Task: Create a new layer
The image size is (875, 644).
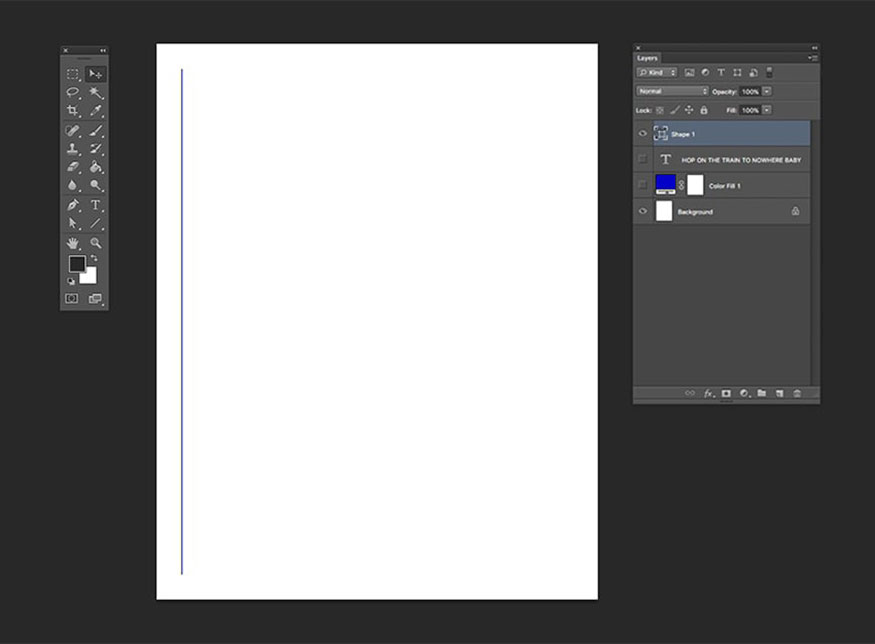Action: (x=780, y=393)
